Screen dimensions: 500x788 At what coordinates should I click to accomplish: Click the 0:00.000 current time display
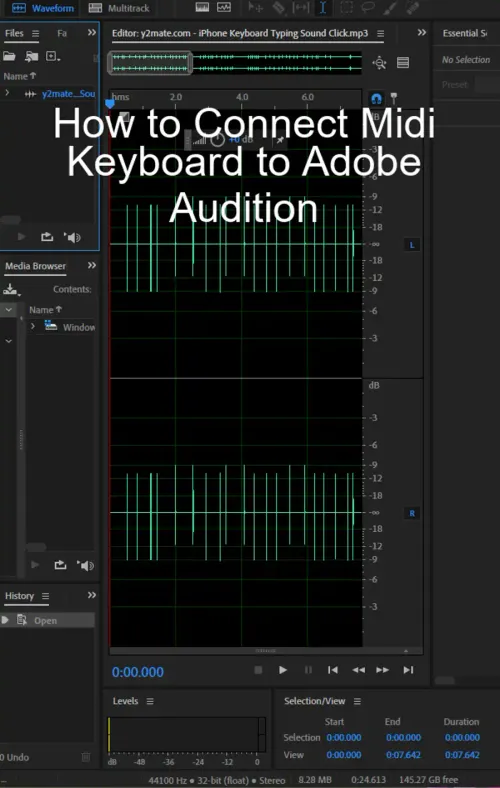click(x=138, y=672)
